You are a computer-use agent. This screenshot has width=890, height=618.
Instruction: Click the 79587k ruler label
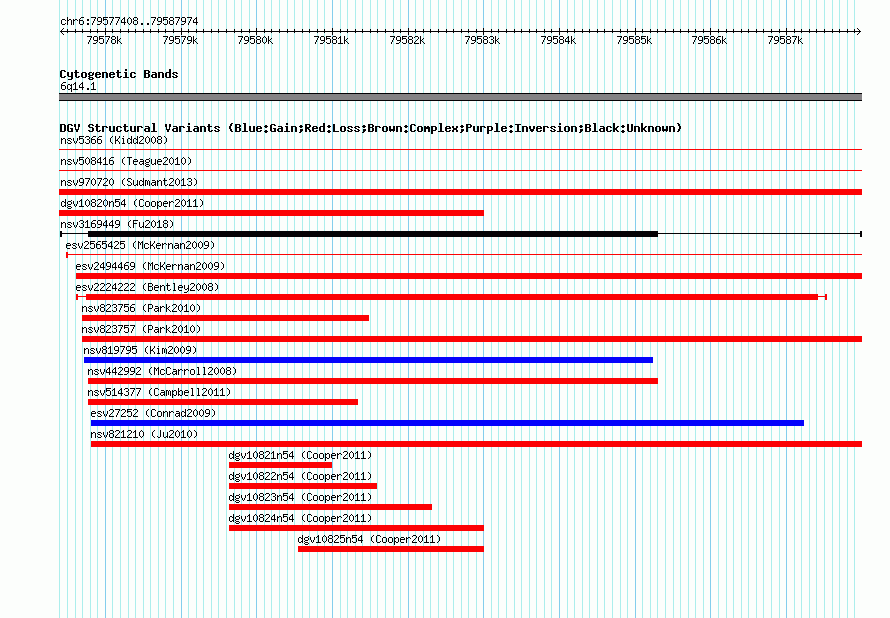pyautogui.click(x=785, y=40)
